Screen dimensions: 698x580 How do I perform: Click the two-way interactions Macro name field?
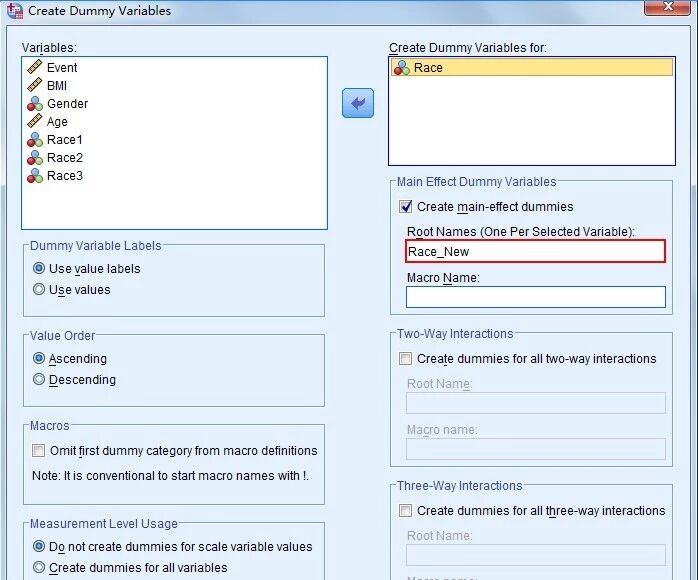pyautogui.click(x=536, y=449)
